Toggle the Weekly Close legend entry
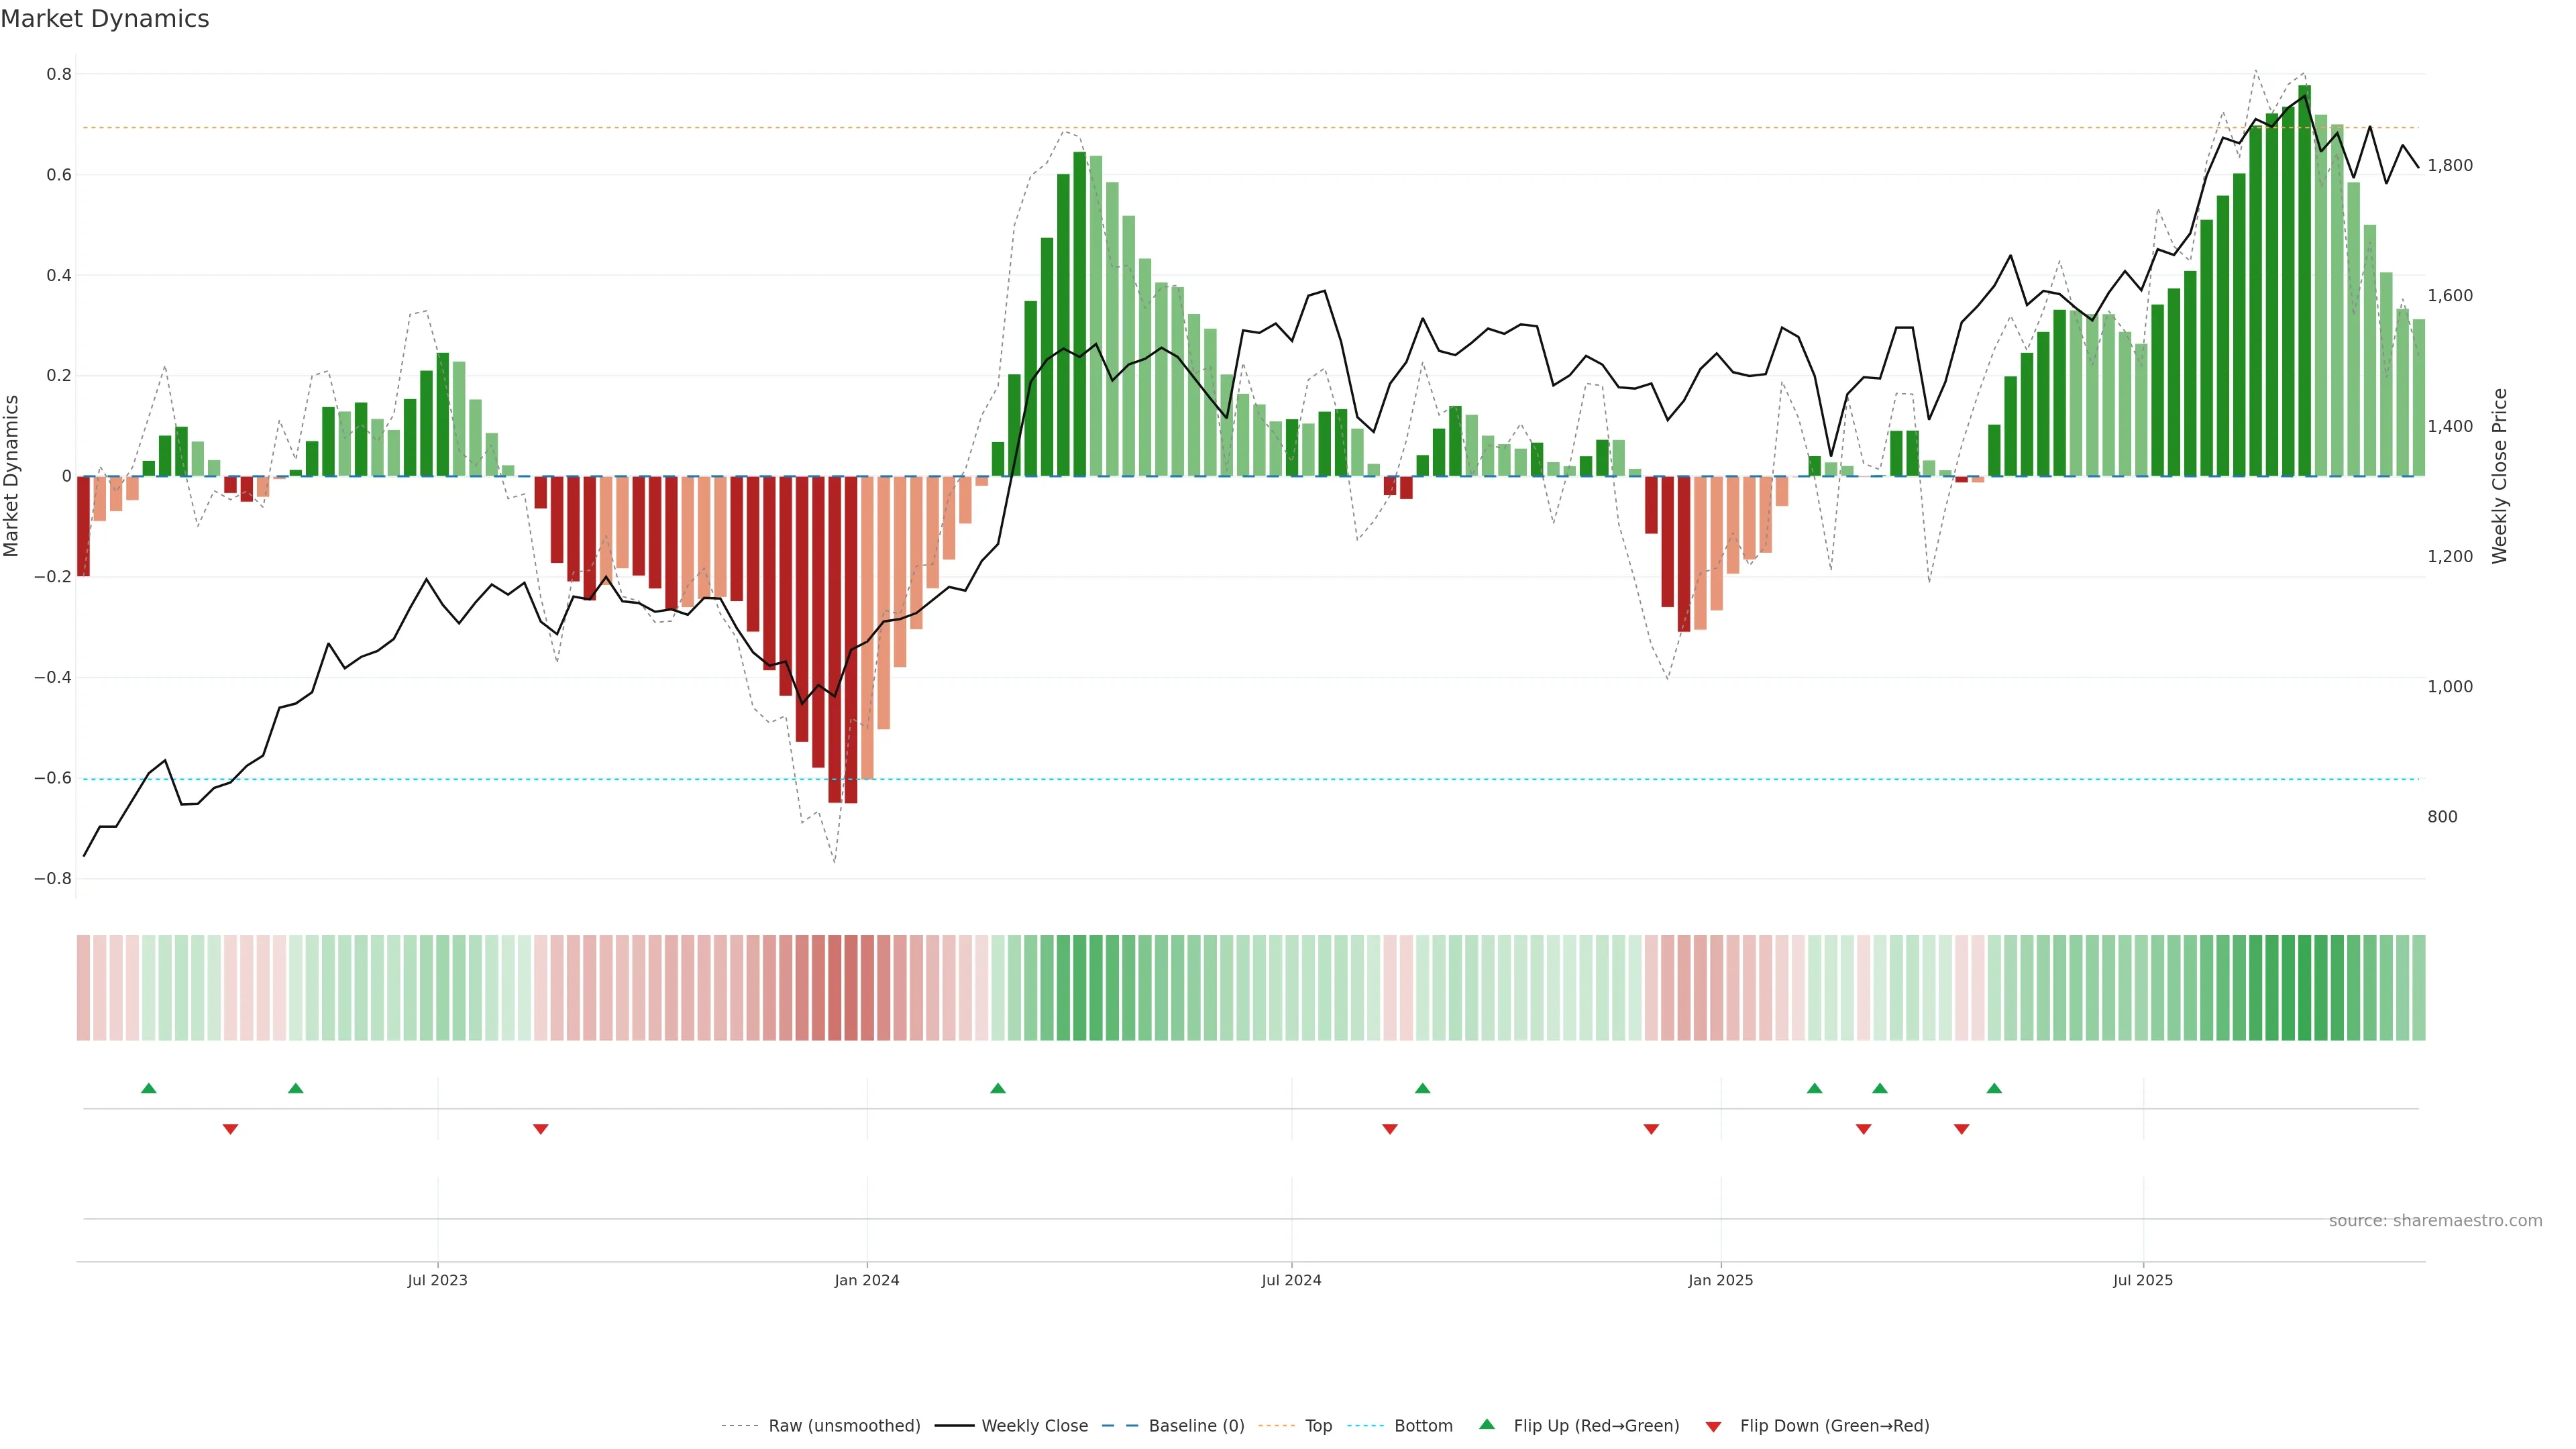This screenshot has width=2576, height=1449. [1034, 1426]
